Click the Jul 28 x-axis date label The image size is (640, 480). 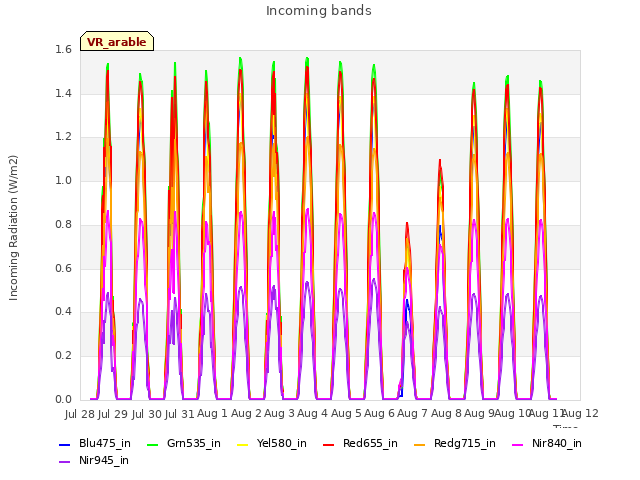pyautogui.click(x=80, y=414)
